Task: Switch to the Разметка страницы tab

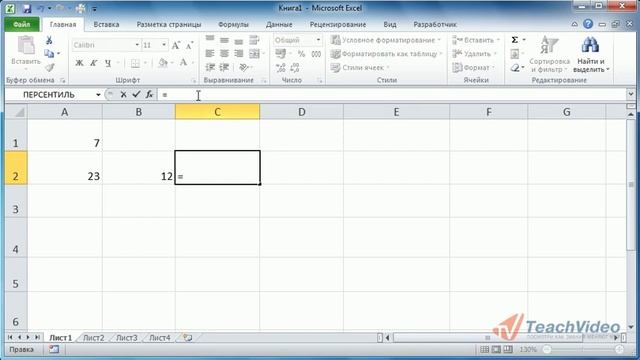Action: pyautogui.click(x=169, y=24)
